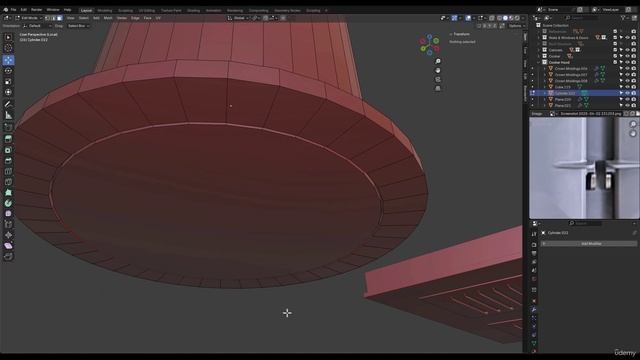This screenshot has width=640, height=360.
Task: Expand the Curtains collection
Action: tap(539, 50)
